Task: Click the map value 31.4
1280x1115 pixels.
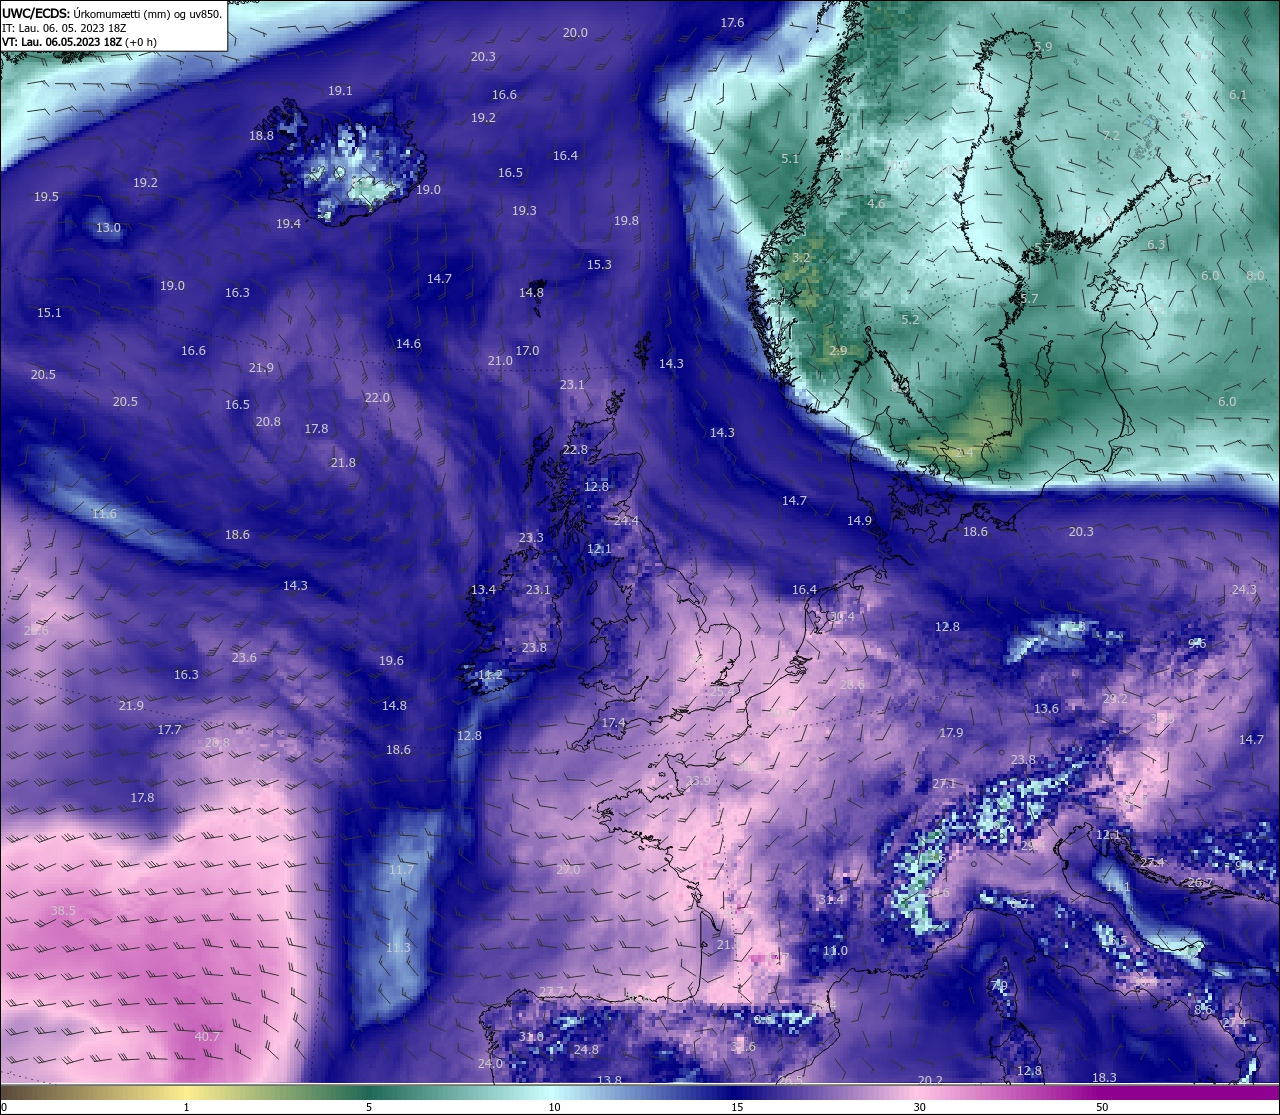Action: tap(831, 900)
